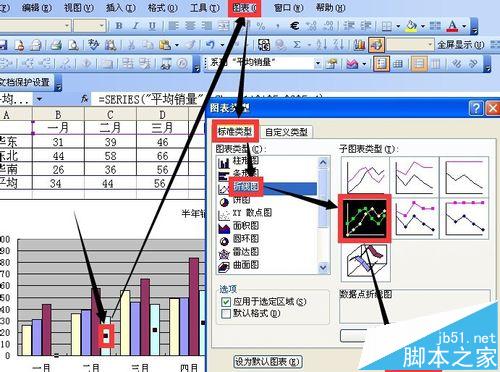The image size is (500, 372).
Task: Open the undo history dropdown
Action: click(222, 45)
